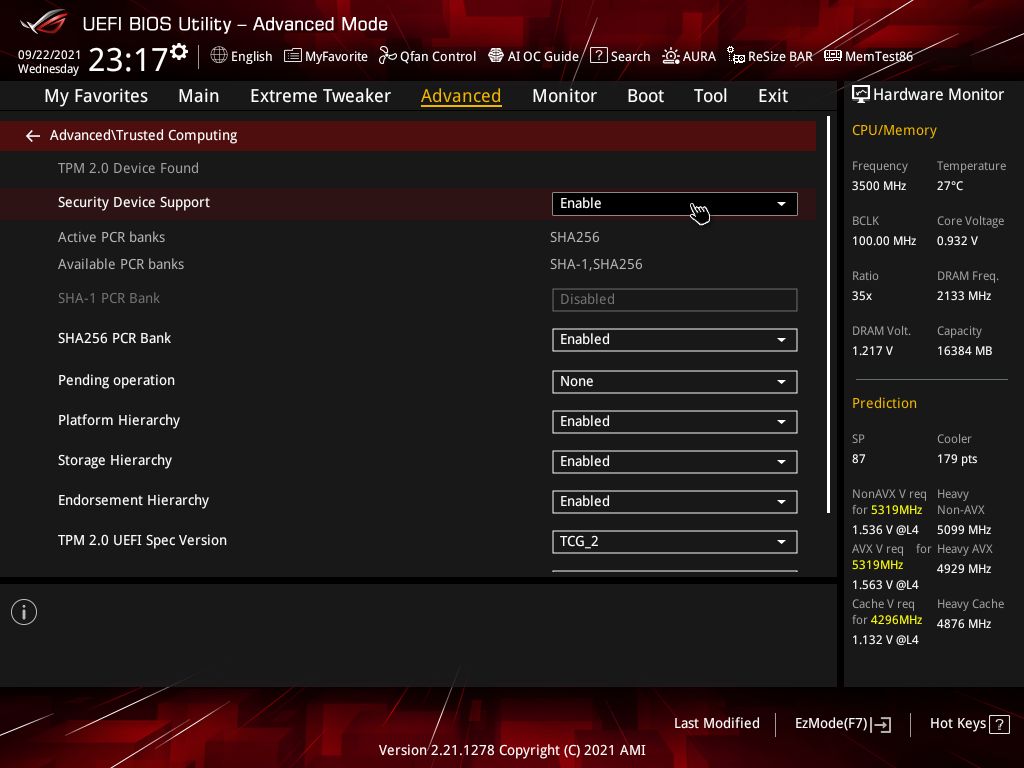The image size is (1024, 768).
Task: Open the MyFavorite list icon
Action: point(293,56)
